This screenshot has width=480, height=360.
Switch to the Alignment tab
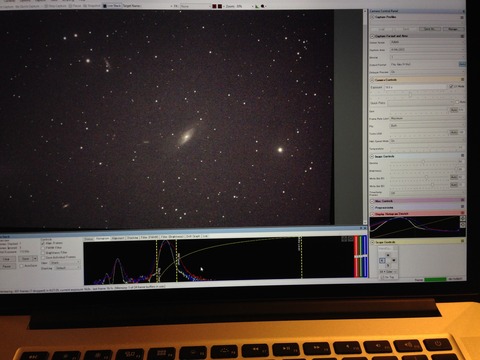click(x=118, y=238)
